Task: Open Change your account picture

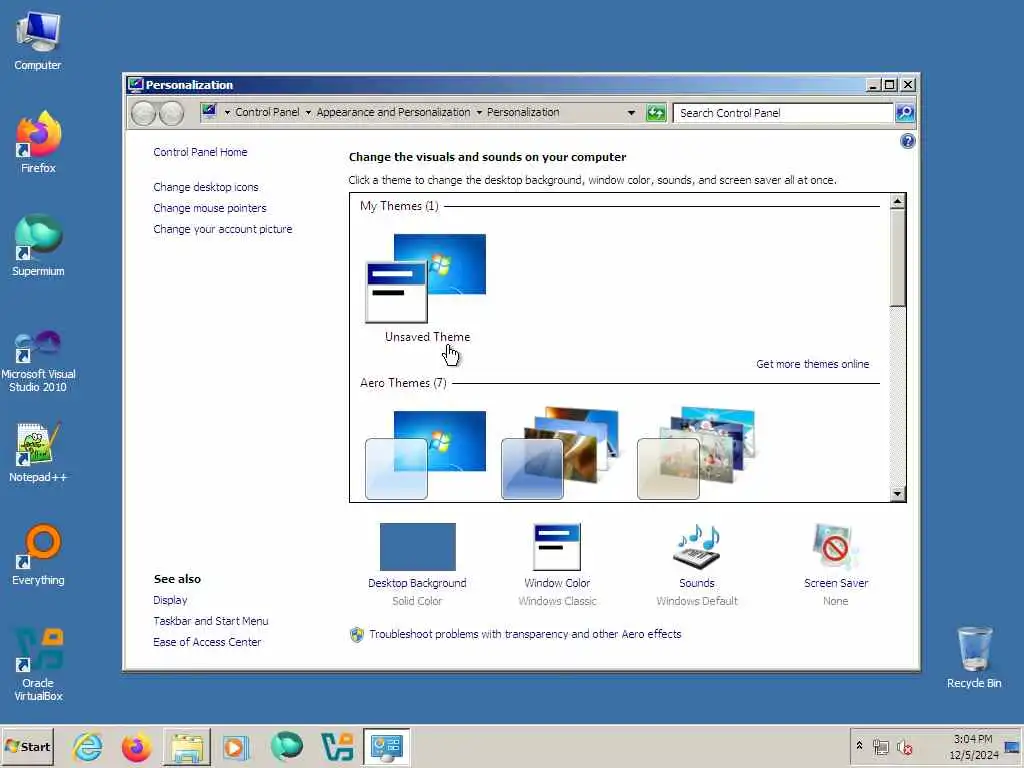Action: point(223,229)
